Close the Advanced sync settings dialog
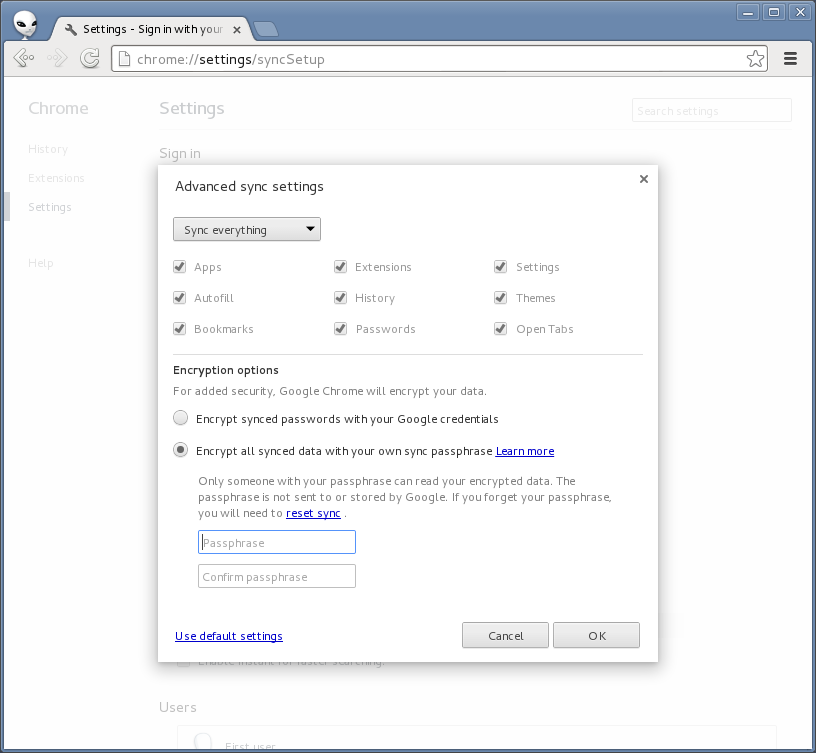Viewport: 816px width, 753px height. pyautogui.click(x=643, y=179)
